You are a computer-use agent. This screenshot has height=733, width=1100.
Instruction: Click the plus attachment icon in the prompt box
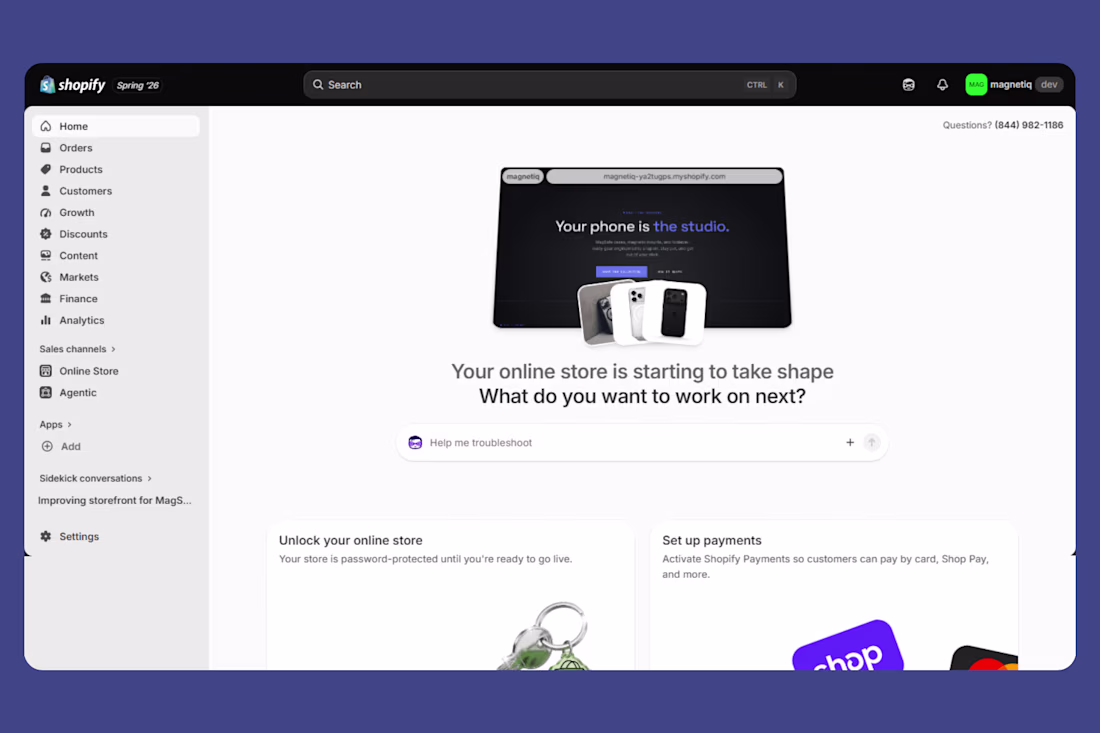click(x=850, y=443)
